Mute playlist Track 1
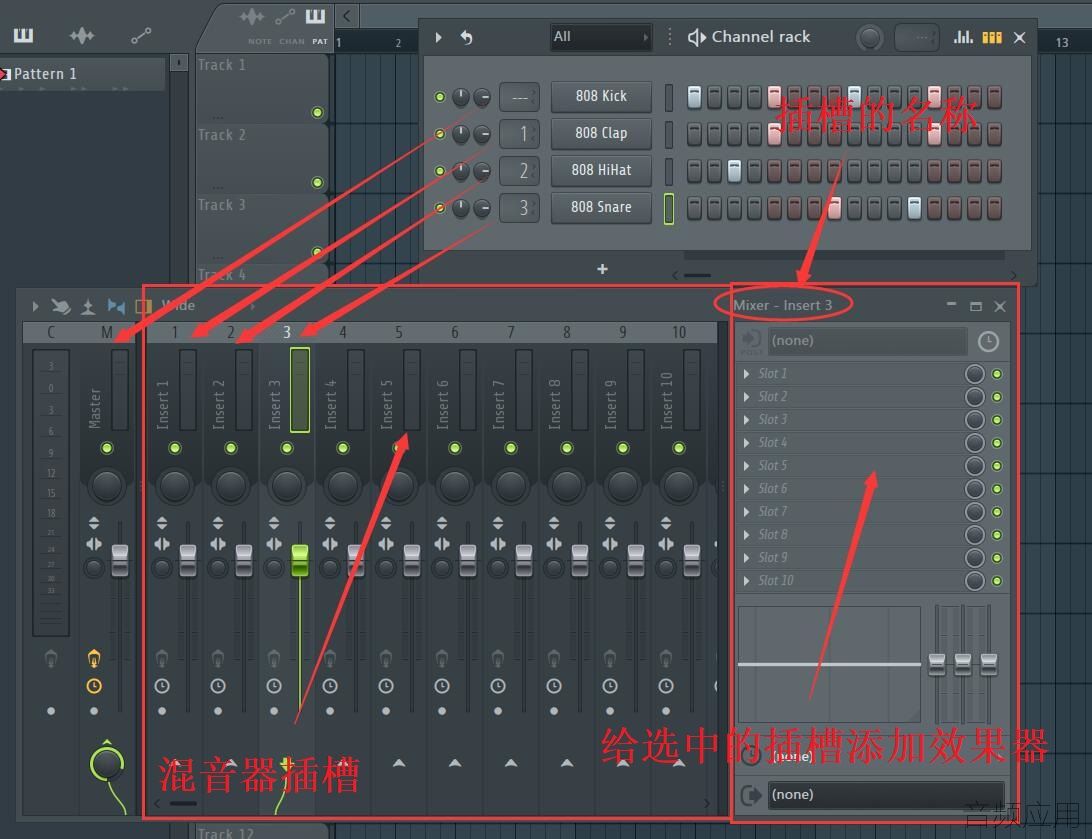1092x839 pixels. tap(318, 112)
